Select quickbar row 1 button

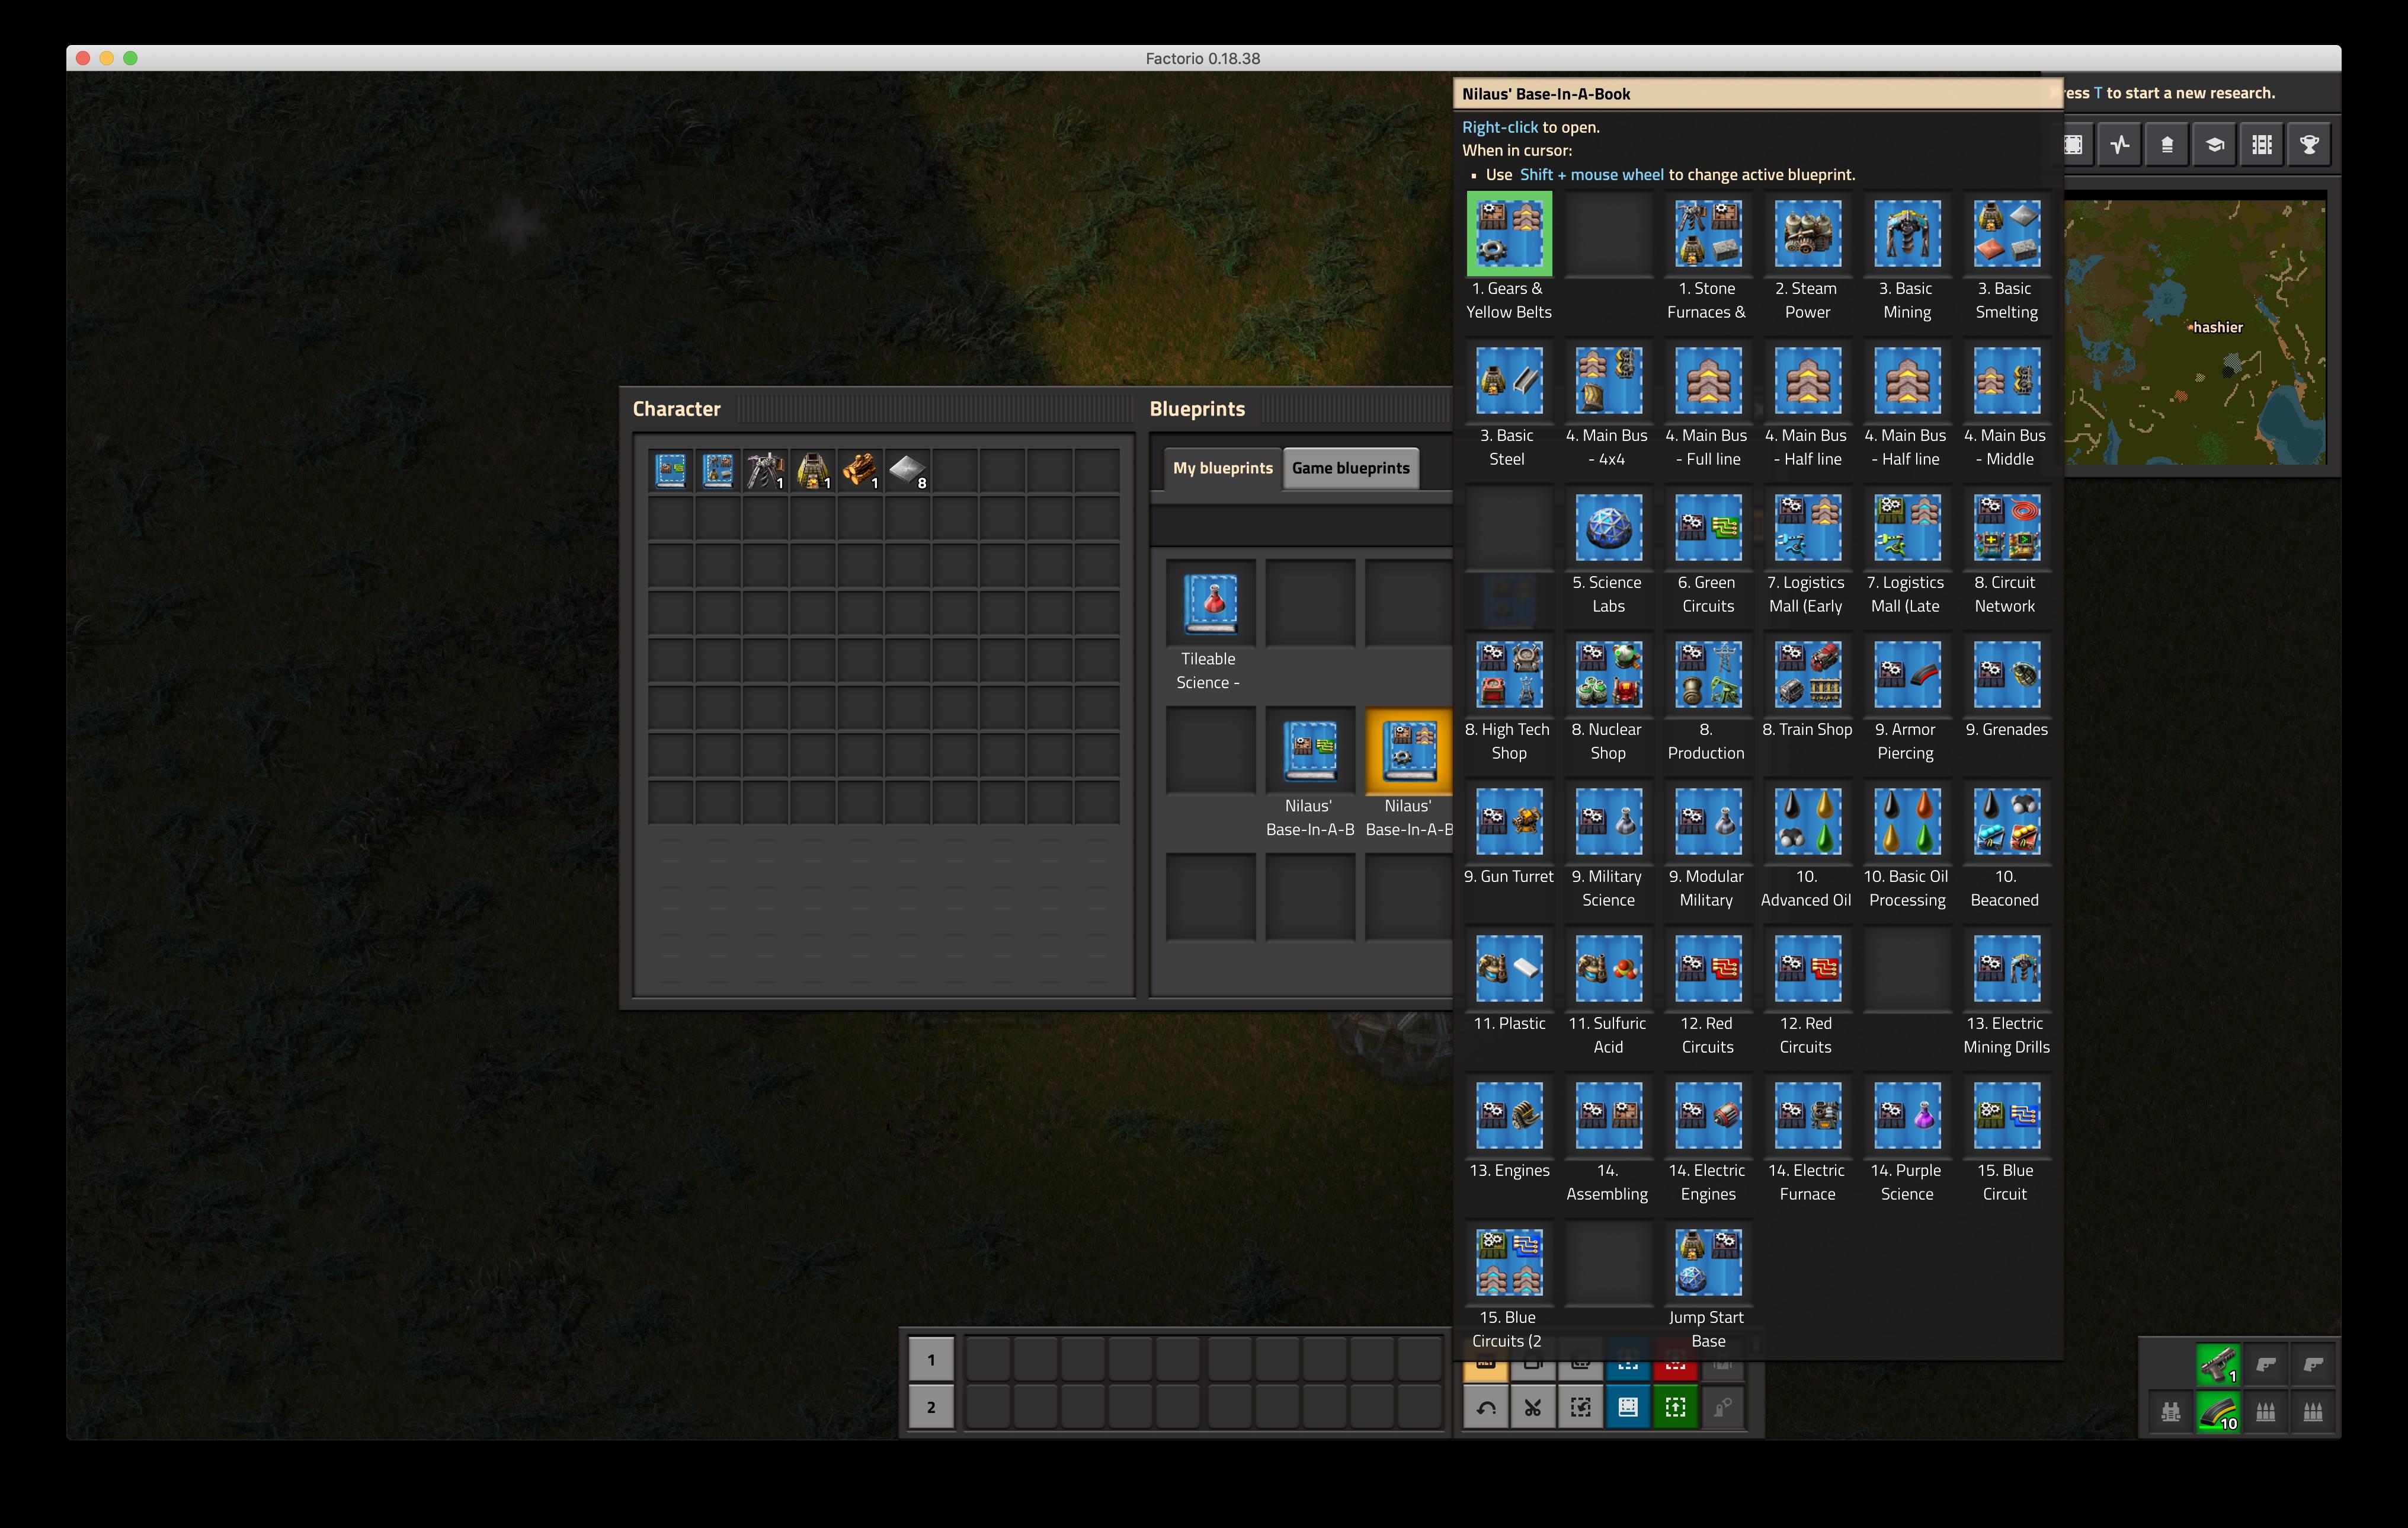(931, 1360)
